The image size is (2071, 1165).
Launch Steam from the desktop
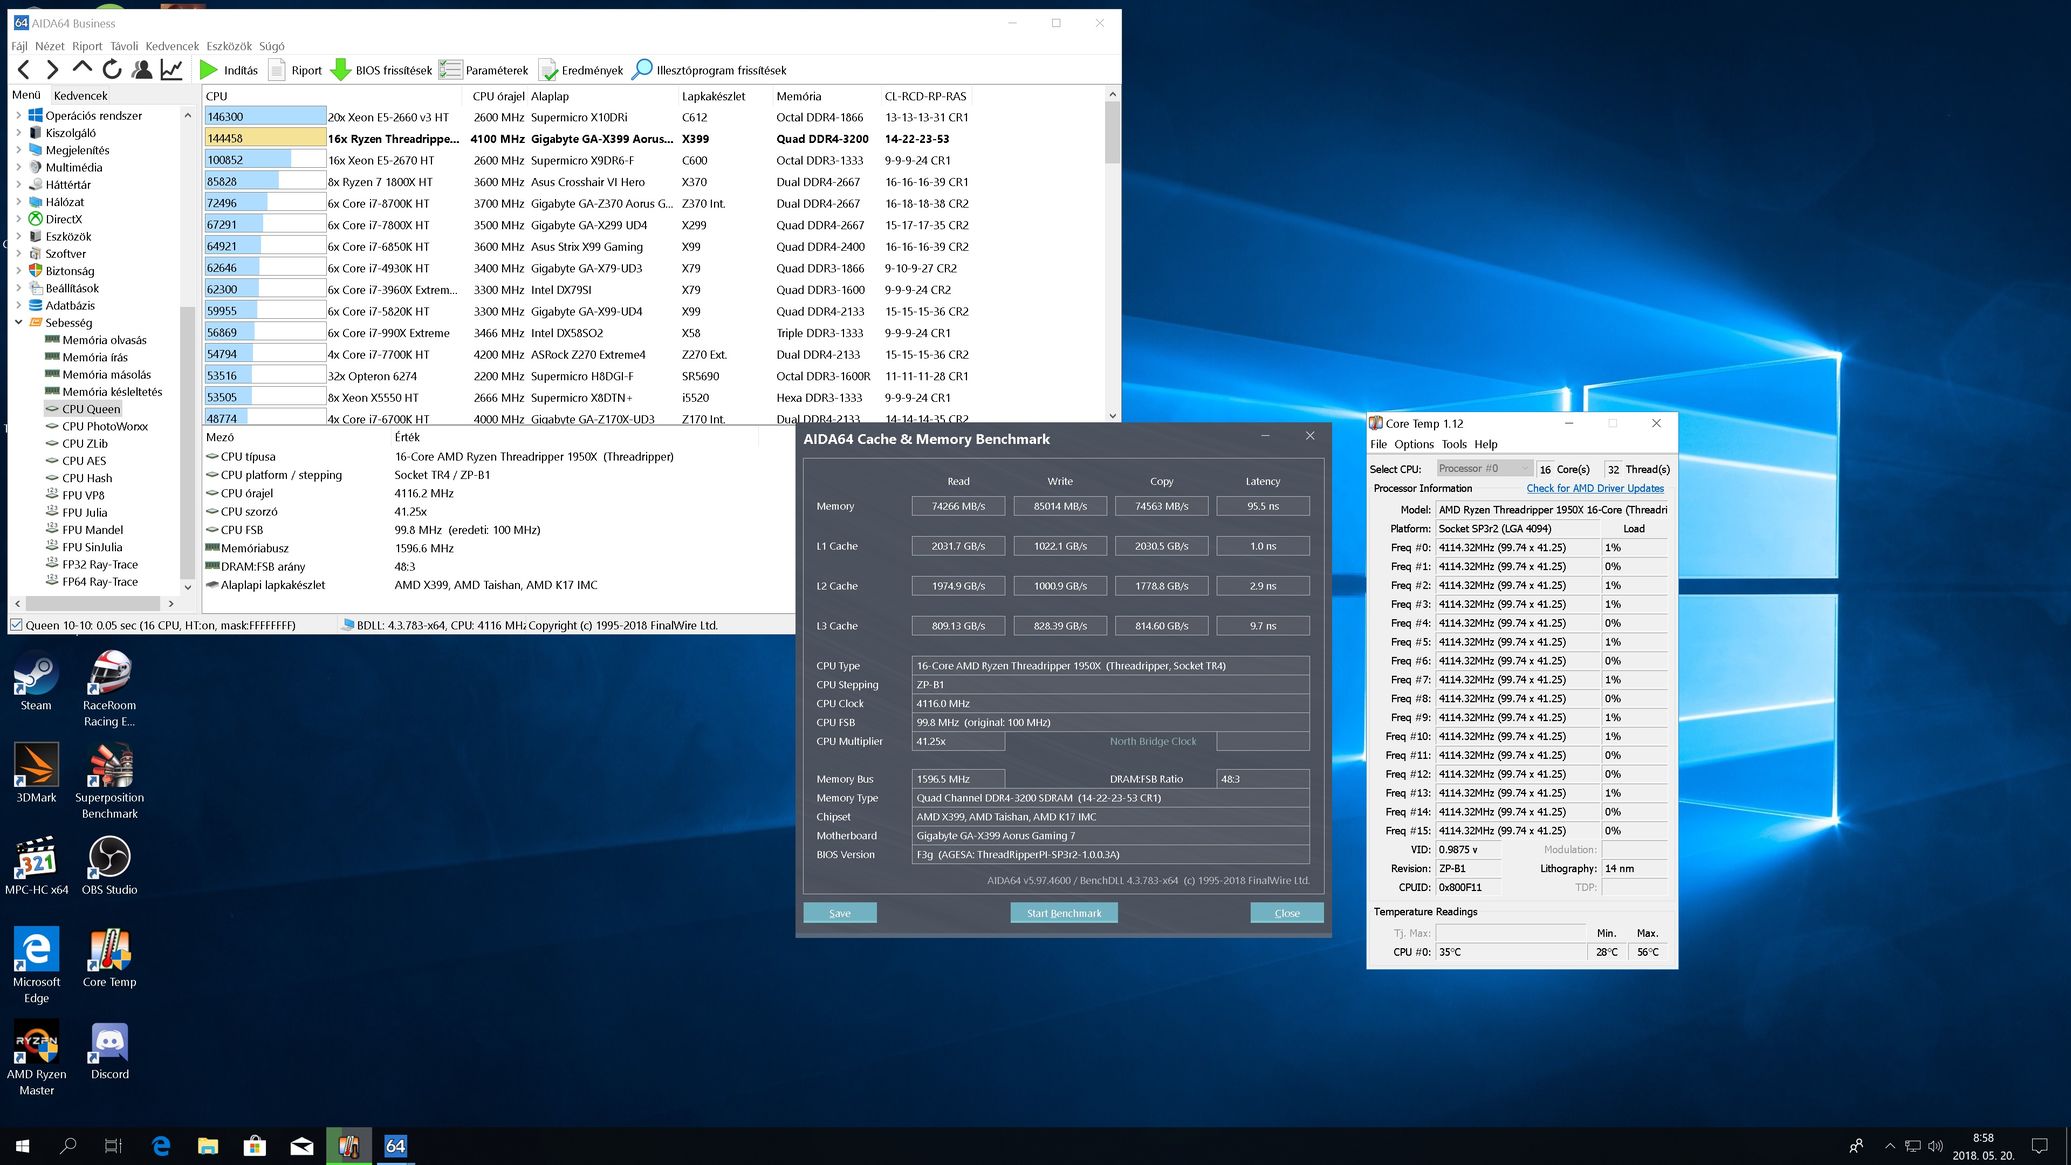(36, 682)
